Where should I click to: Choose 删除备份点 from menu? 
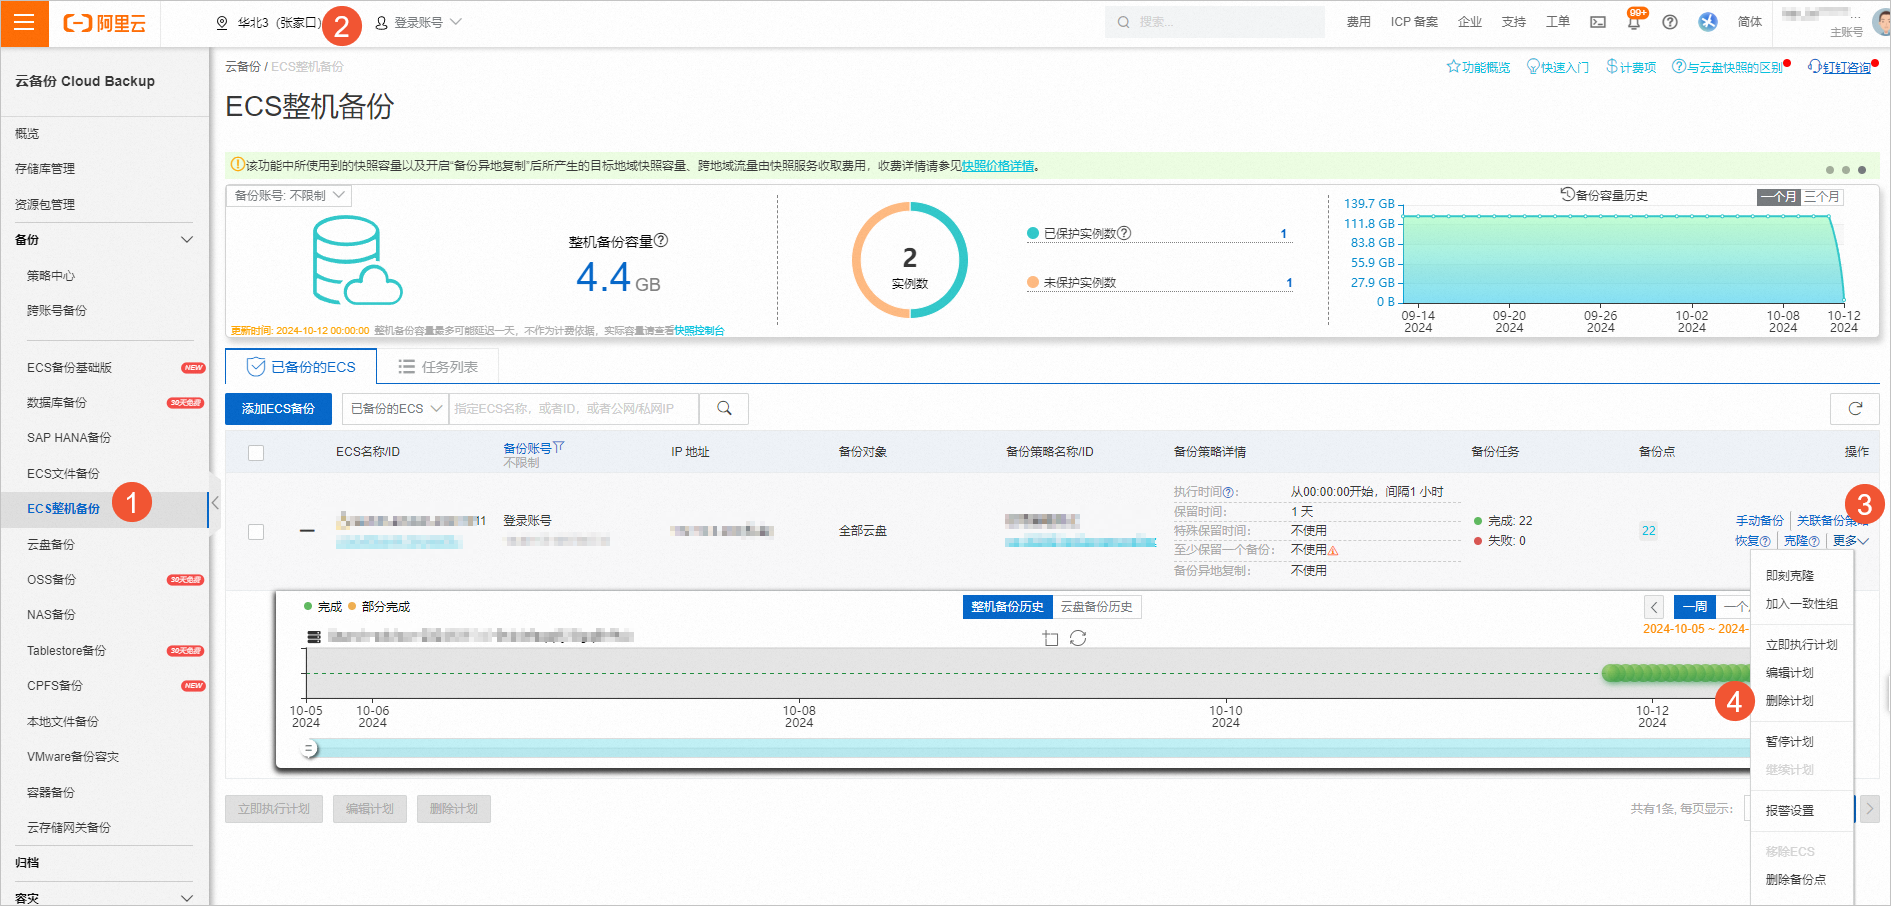pyautogui.click(x=1795, y=880)
